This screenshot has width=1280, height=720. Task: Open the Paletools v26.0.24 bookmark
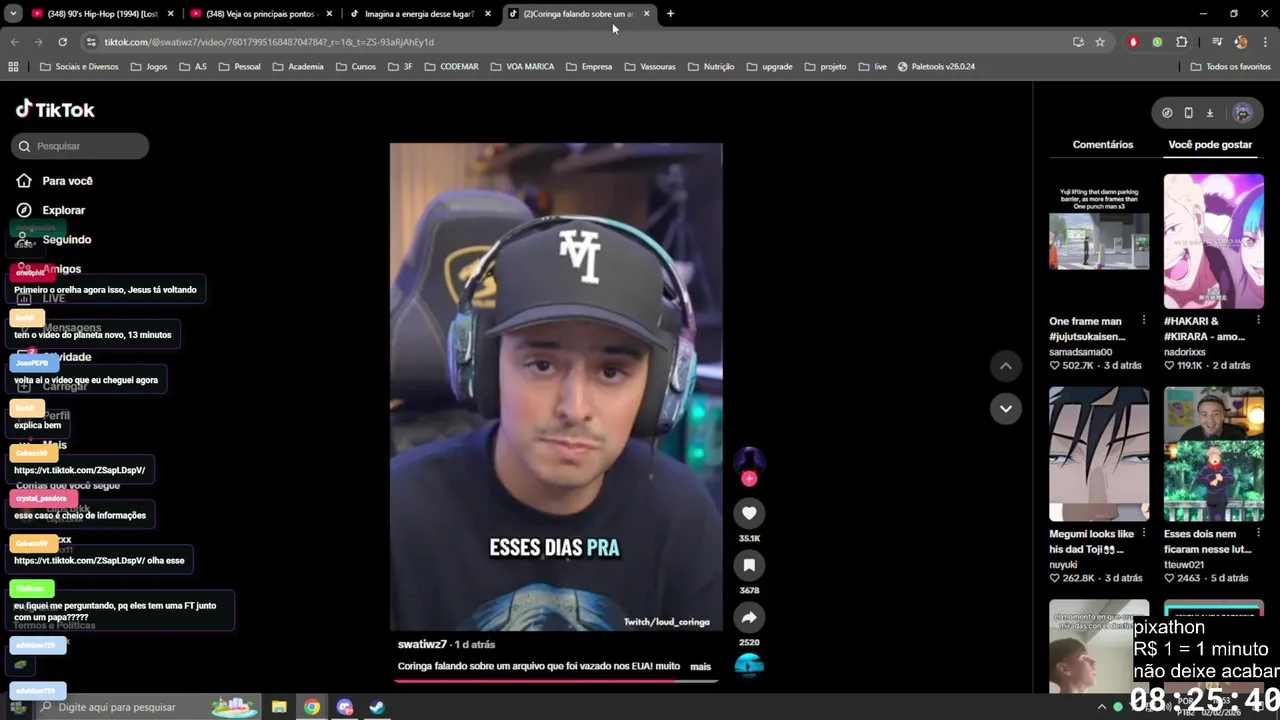pyautogui.click(x=936, y=67)
